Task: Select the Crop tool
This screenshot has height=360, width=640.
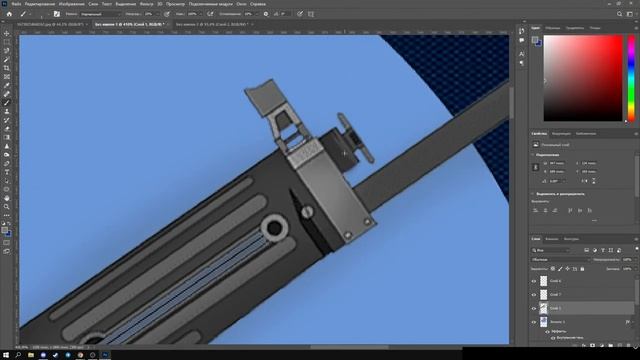Action: (7, 68)
